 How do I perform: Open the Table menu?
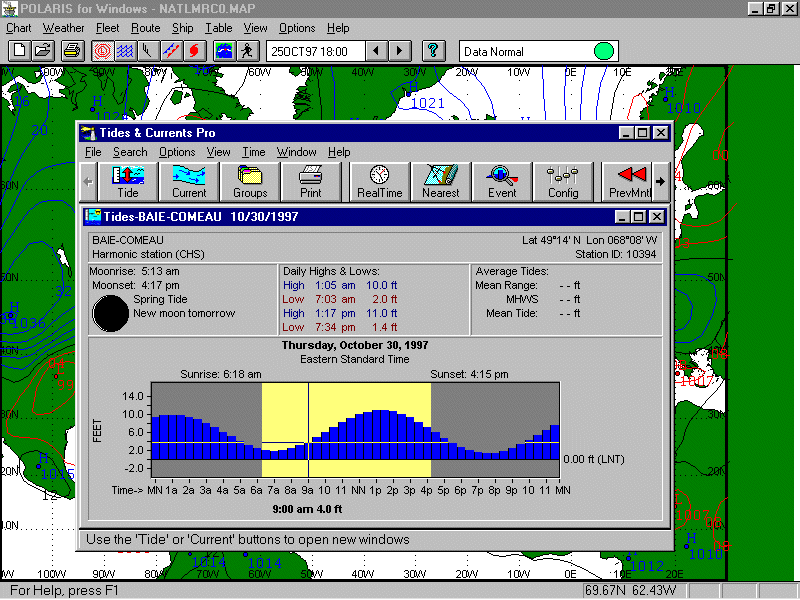click(219, 28)
